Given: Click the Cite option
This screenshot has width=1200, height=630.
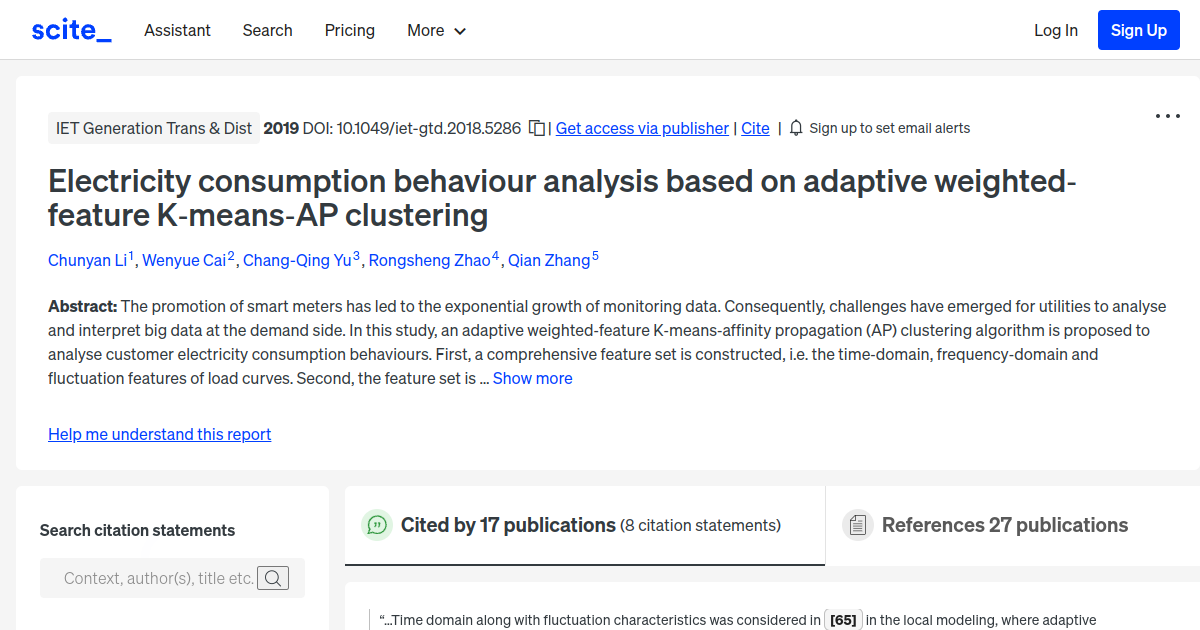Looking at the screenshot, I should (x=755, y=128).
